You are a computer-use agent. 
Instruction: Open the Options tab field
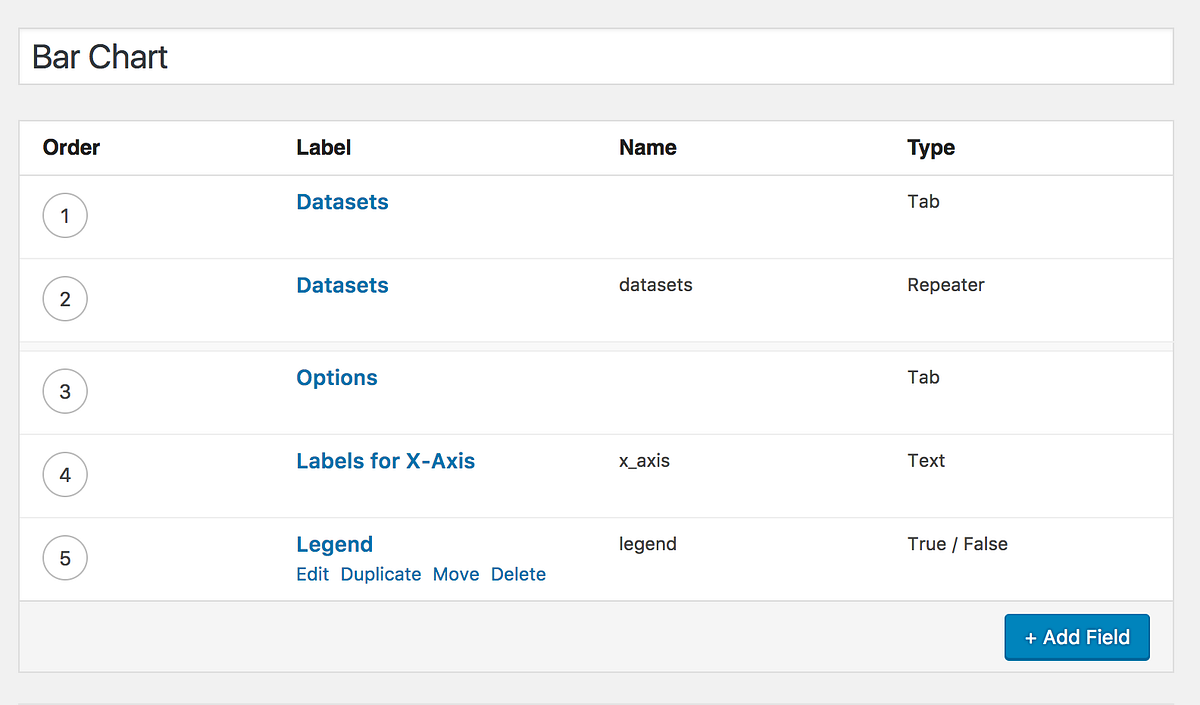[336, 377]
